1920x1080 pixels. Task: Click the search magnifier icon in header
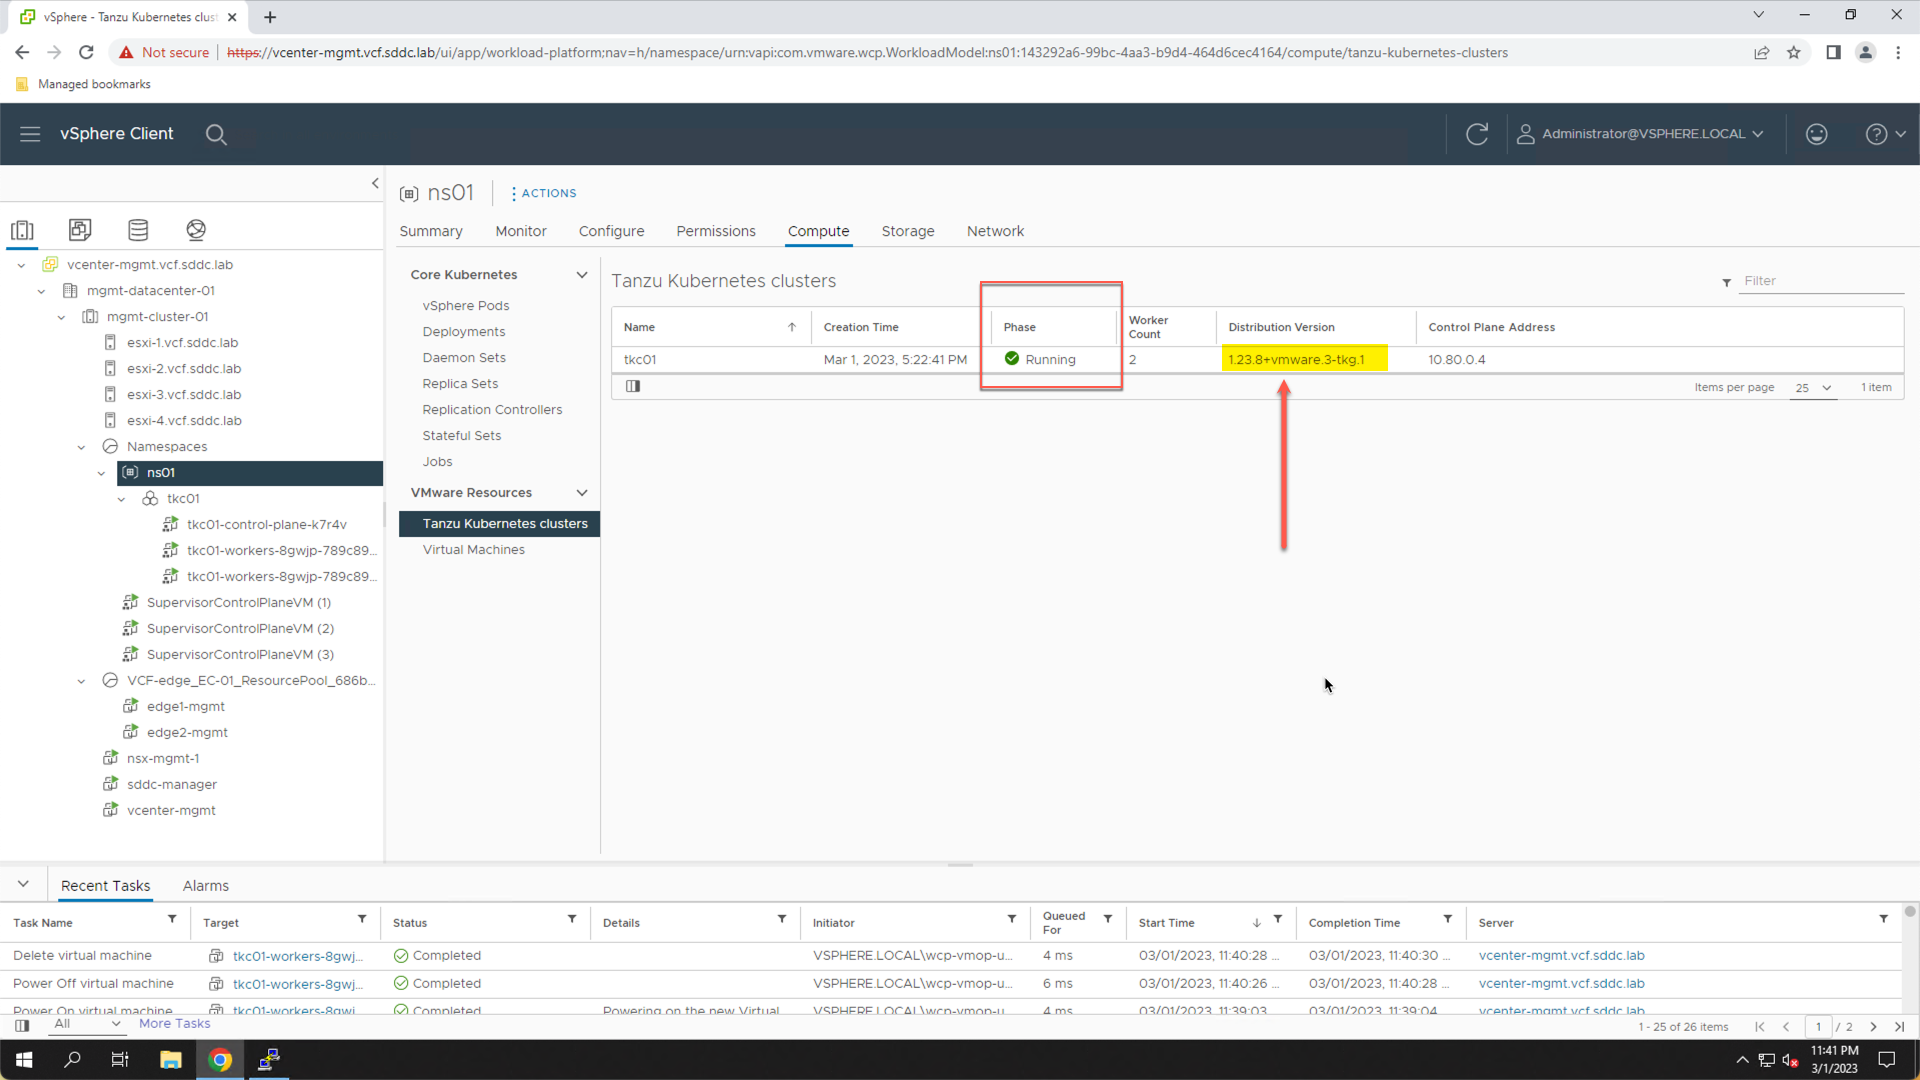point(216,134)
